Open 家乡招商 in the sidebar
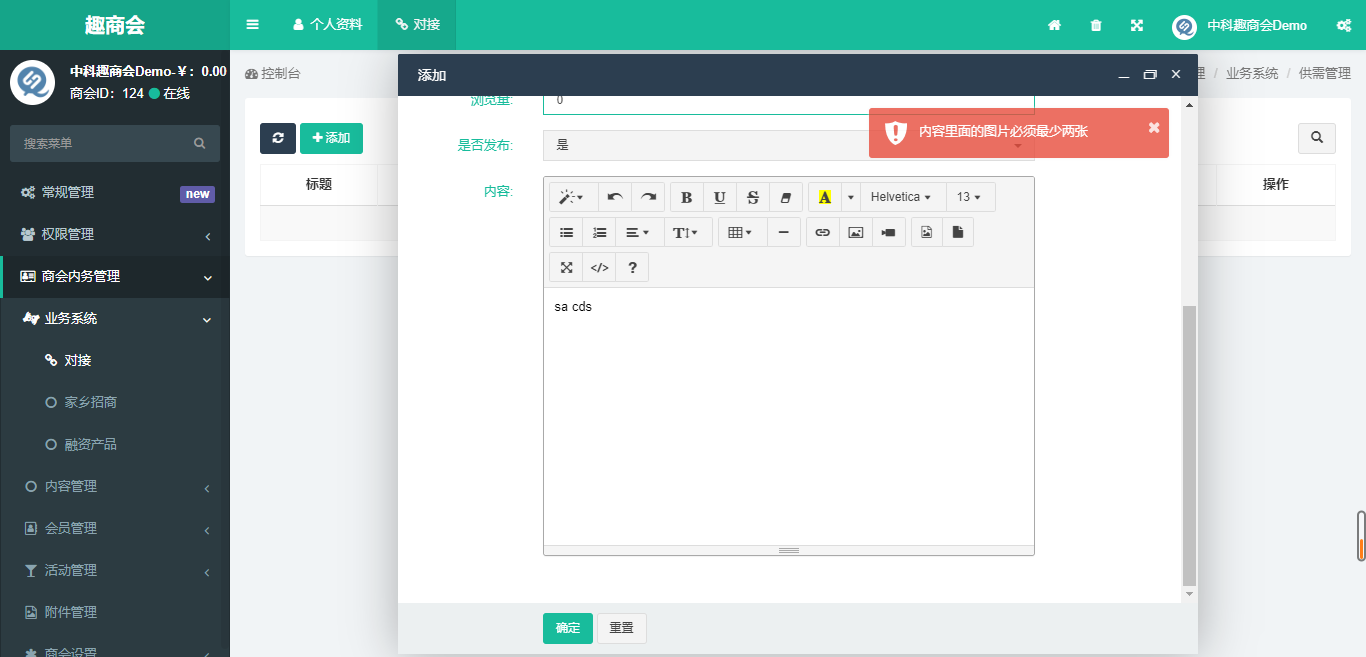The image size is (1366, 657). (90, 402)
